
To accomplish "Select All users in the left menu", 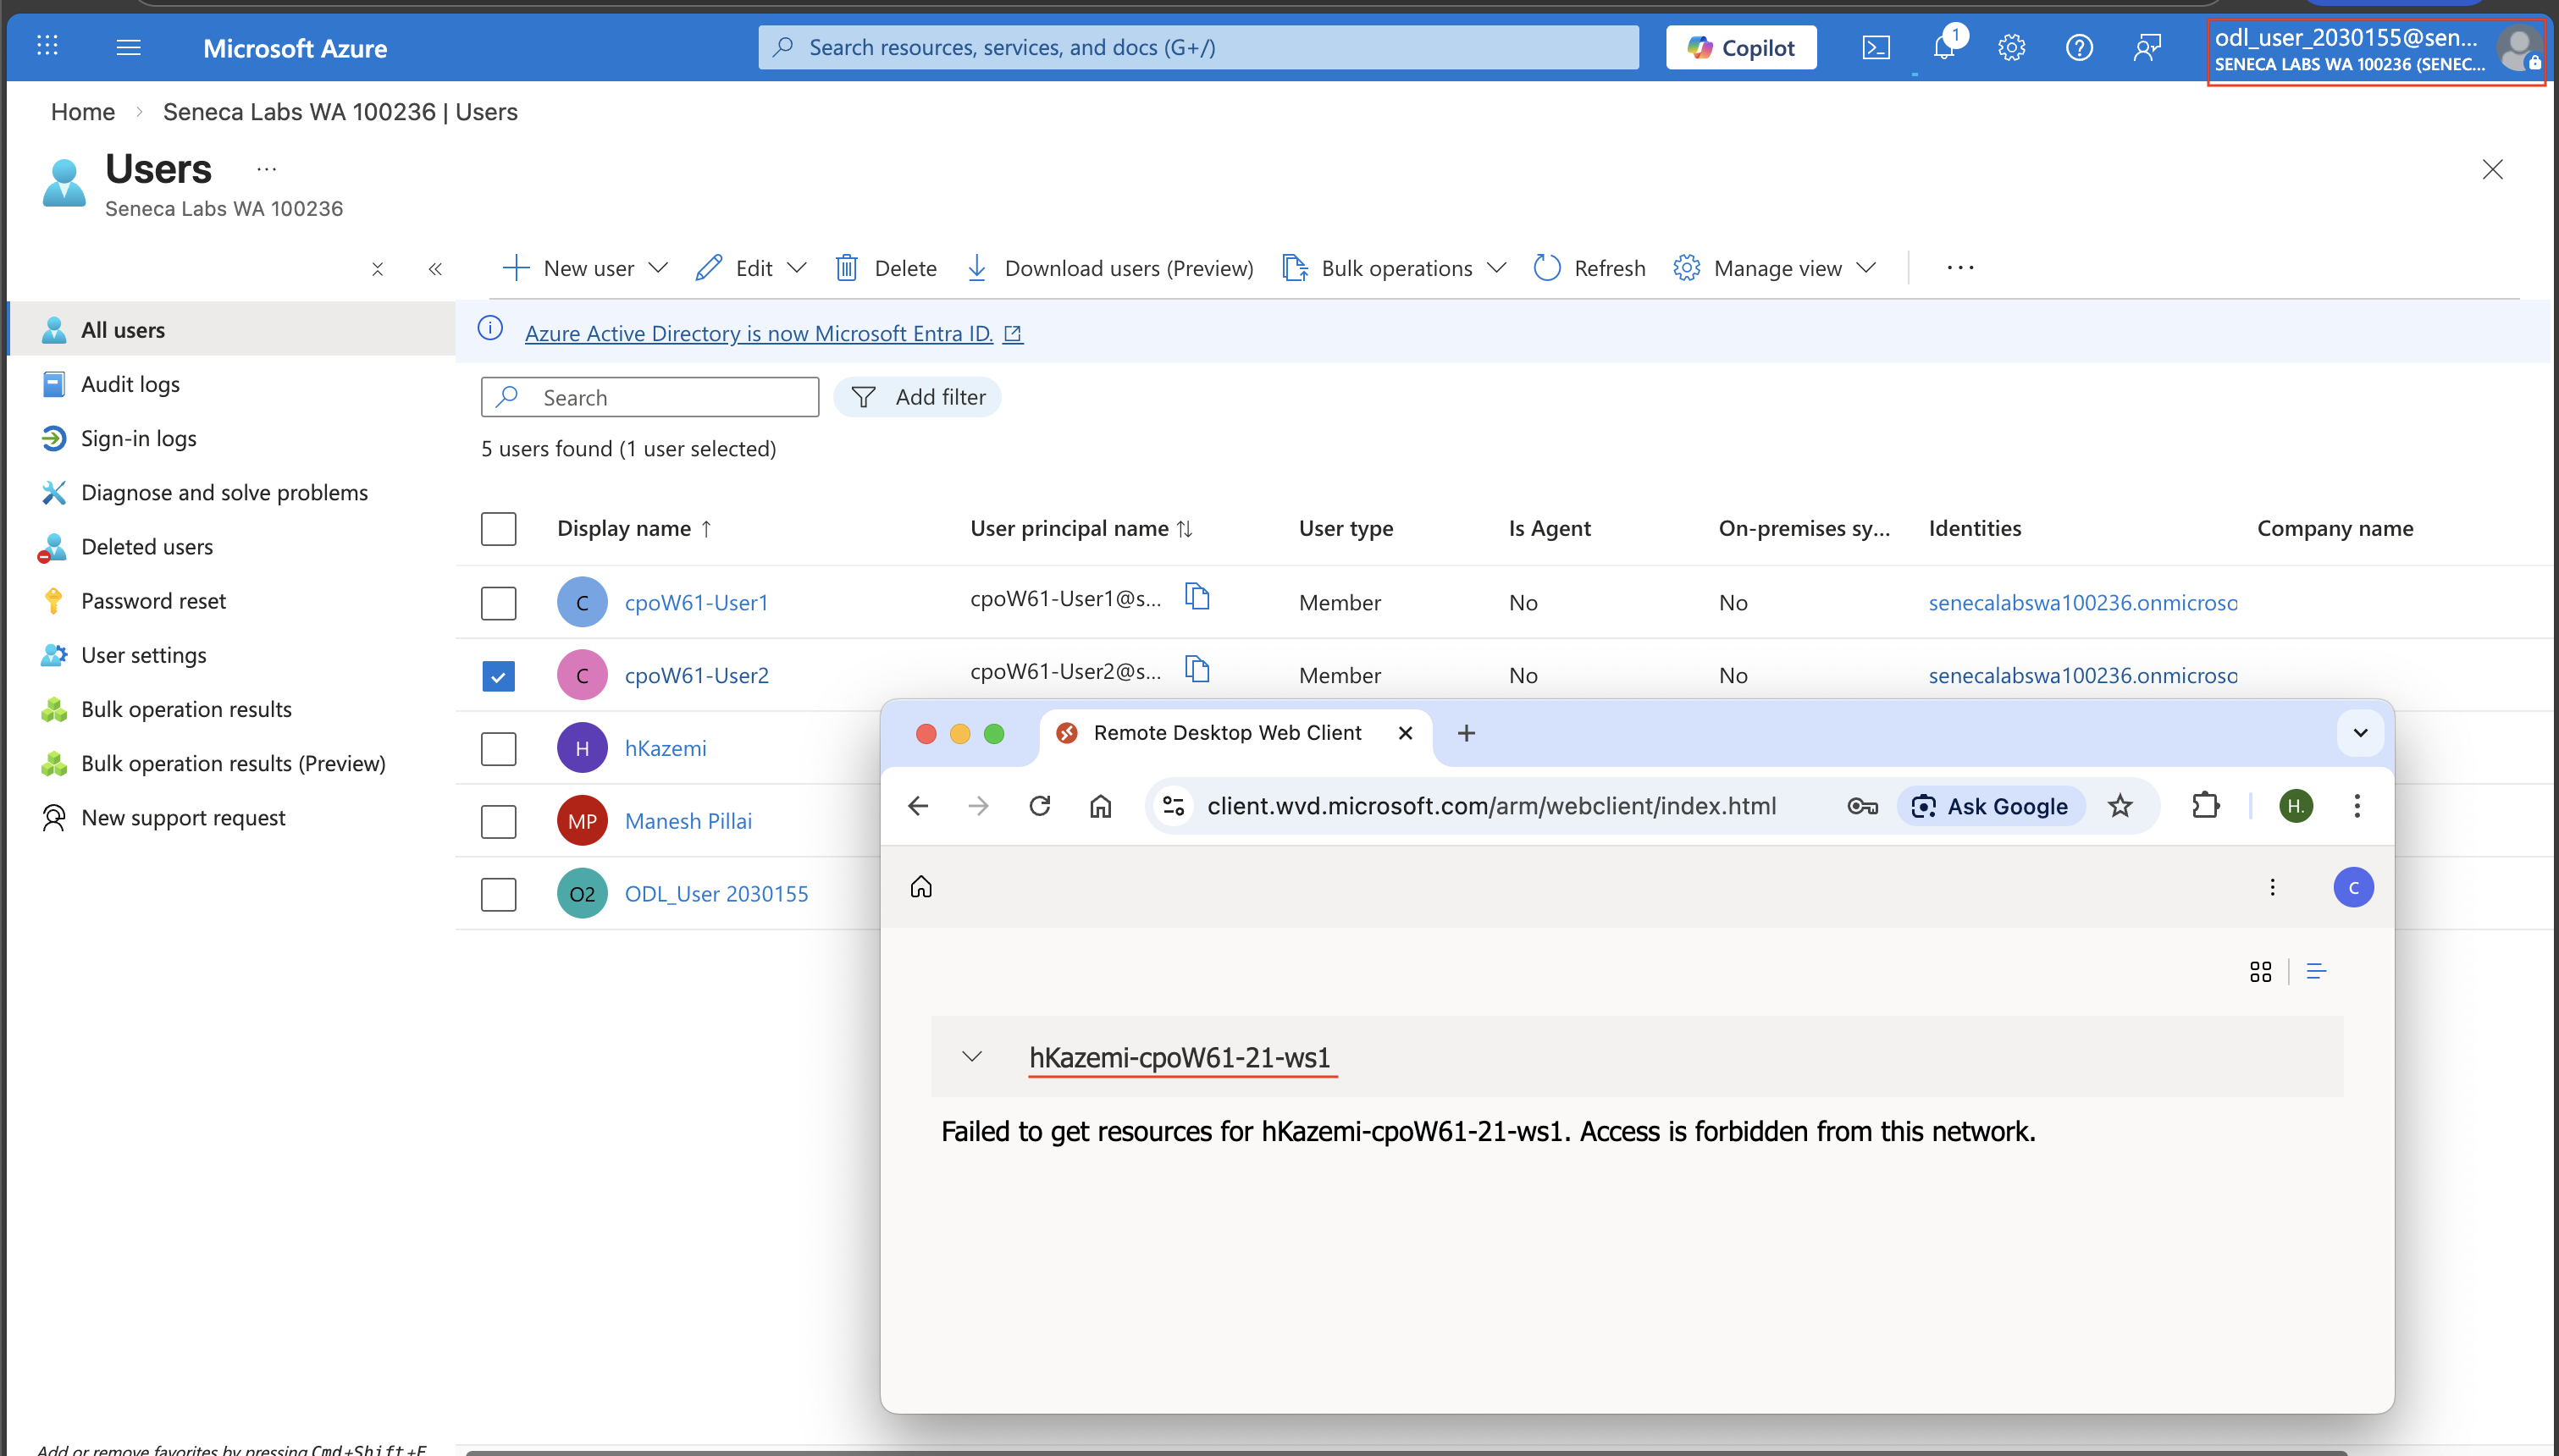I will [x=232, y=329].
